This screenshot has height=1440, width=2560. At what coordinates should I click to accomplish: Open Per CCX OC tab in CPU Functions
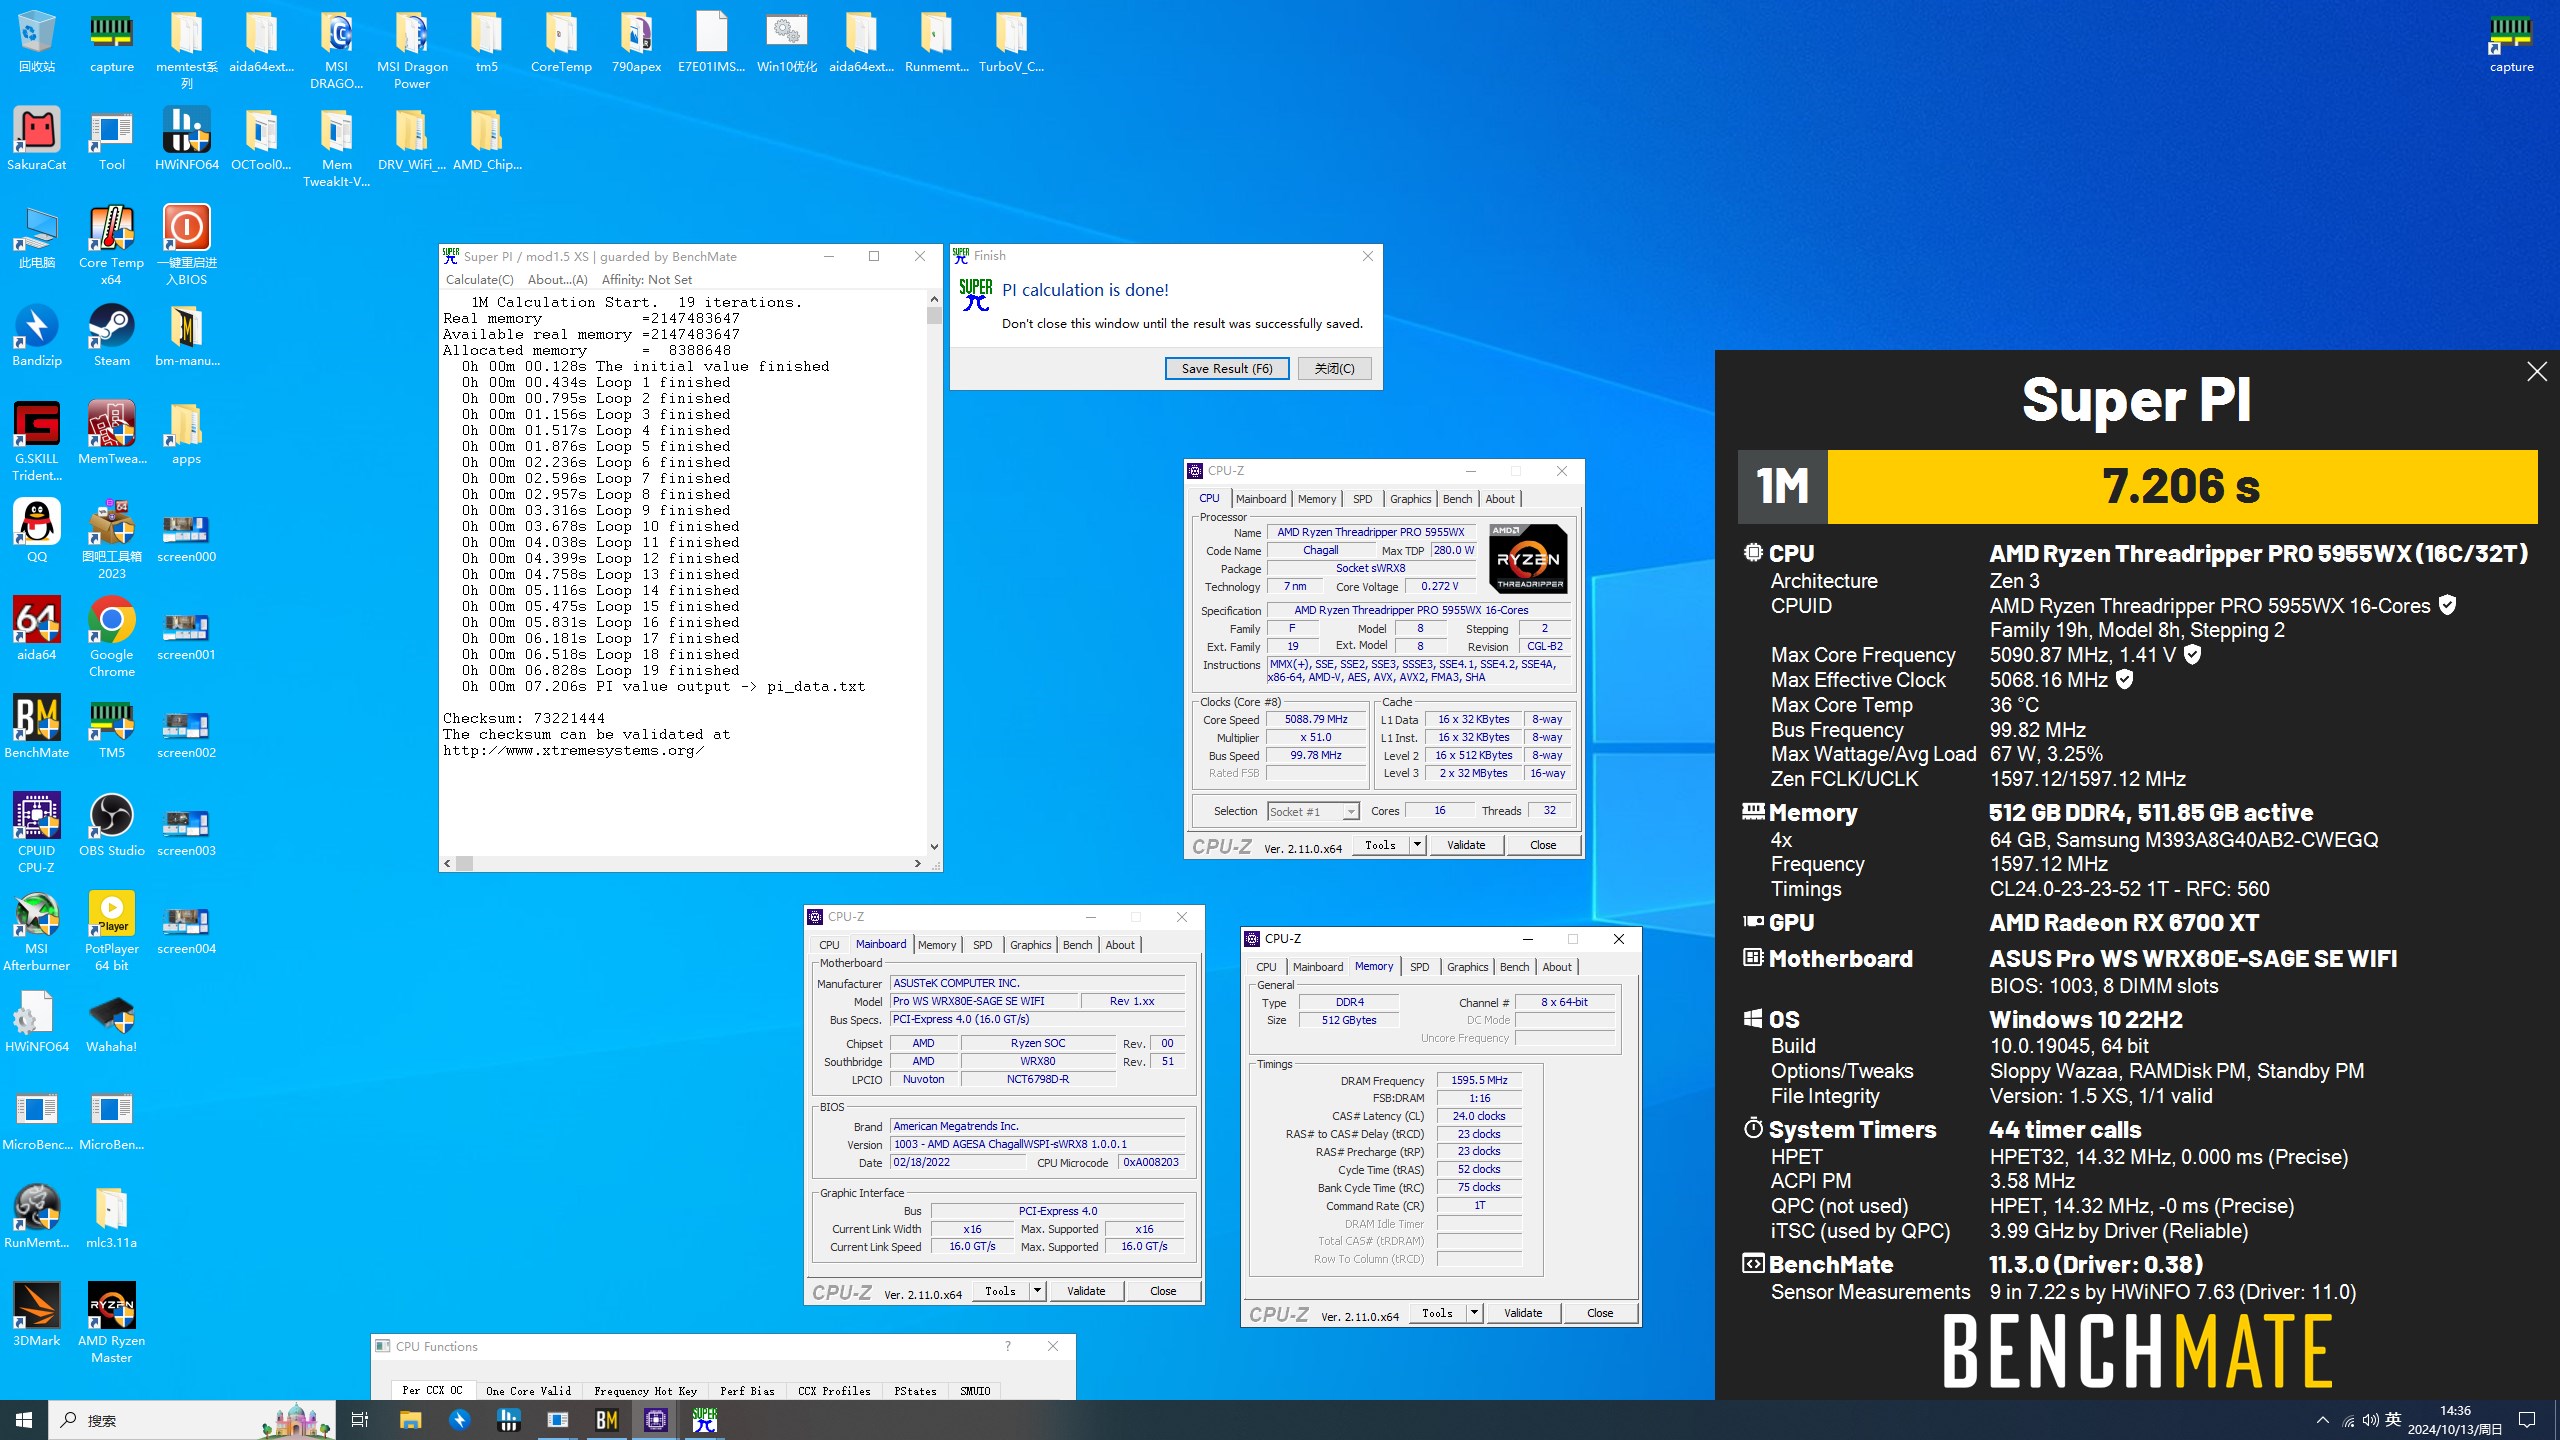click(x=433, y=1390)
